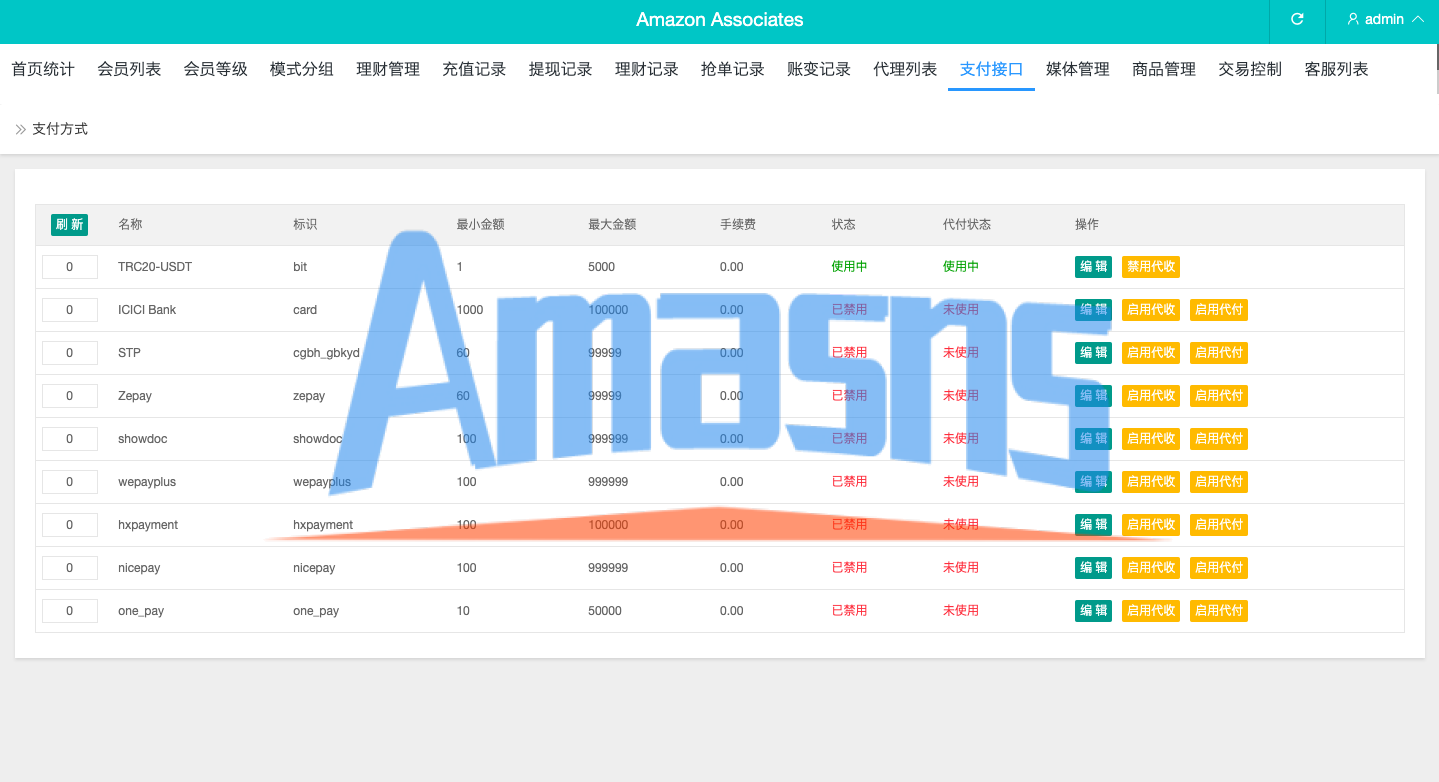Click the 50000 max amount cell
The image size is (1439, 782).
pyautogui.click(x=605, y=611)
